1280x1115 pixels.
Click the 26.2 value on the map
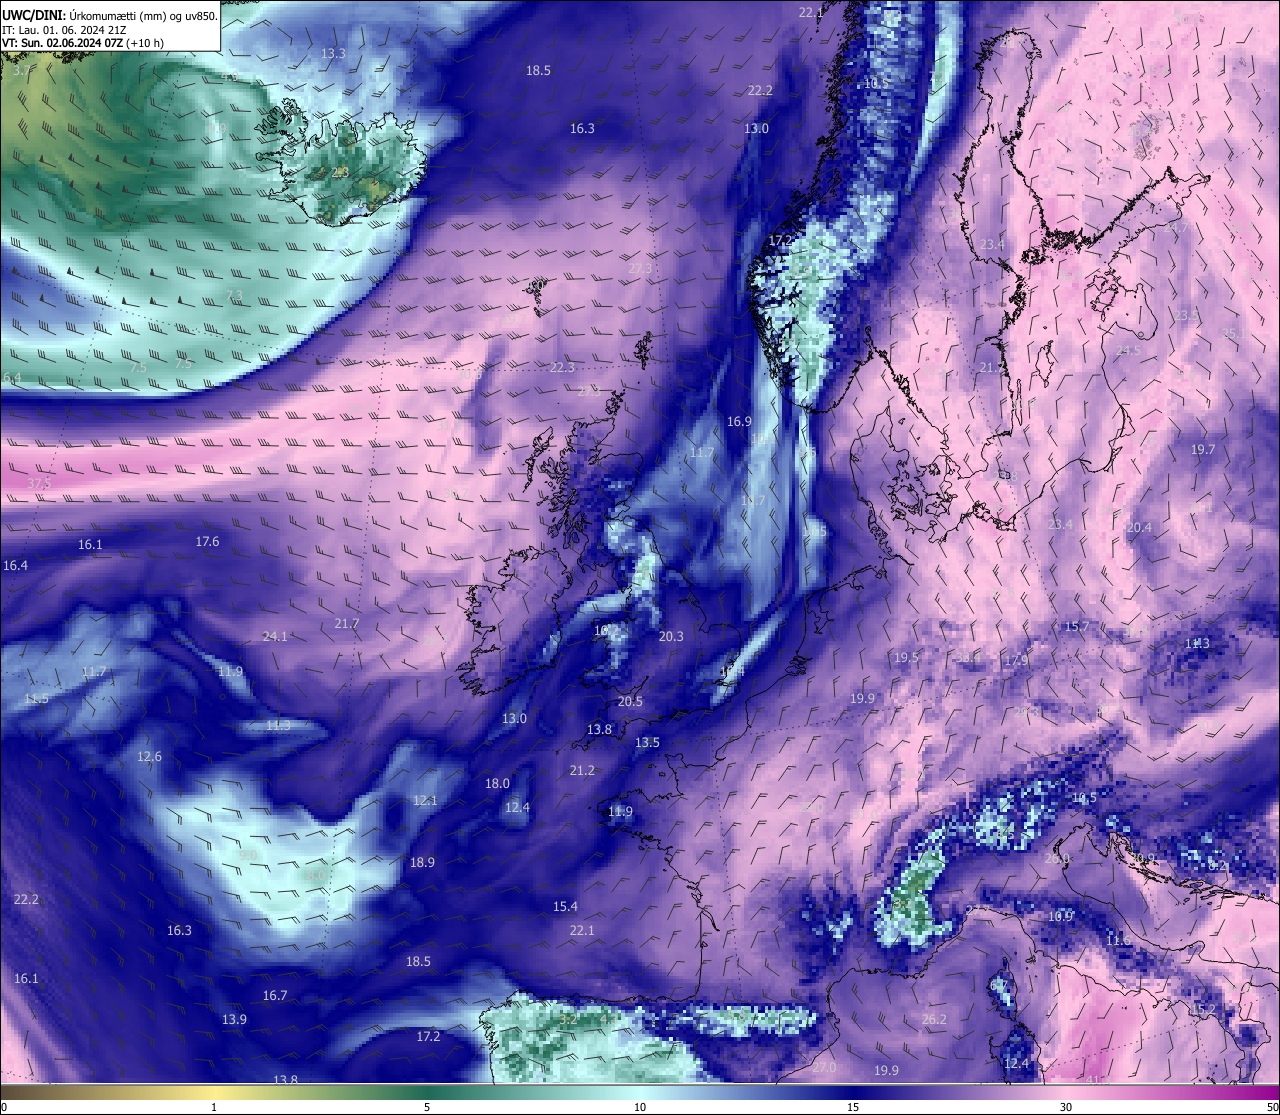[x=934, y=1019]
